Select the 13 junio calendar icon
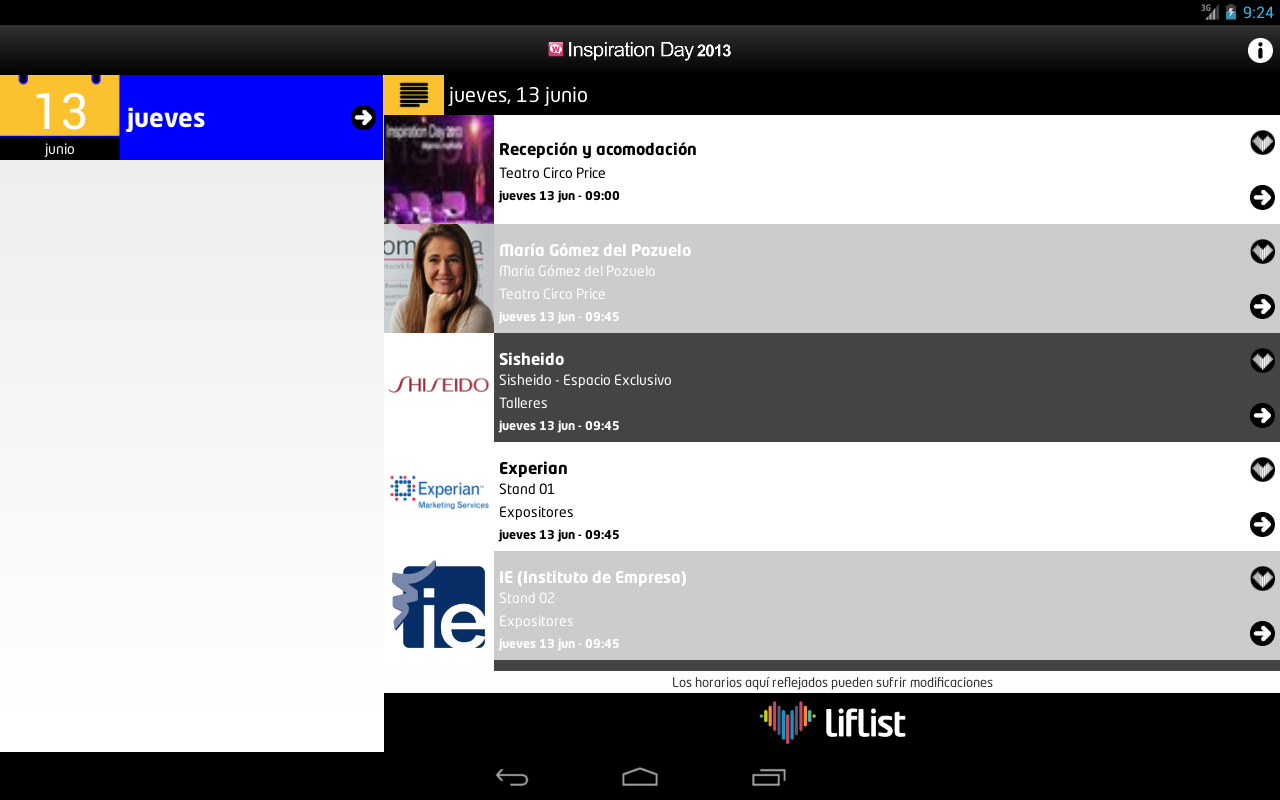Screen dimensions: 1280x800 [x=60, y=117]
